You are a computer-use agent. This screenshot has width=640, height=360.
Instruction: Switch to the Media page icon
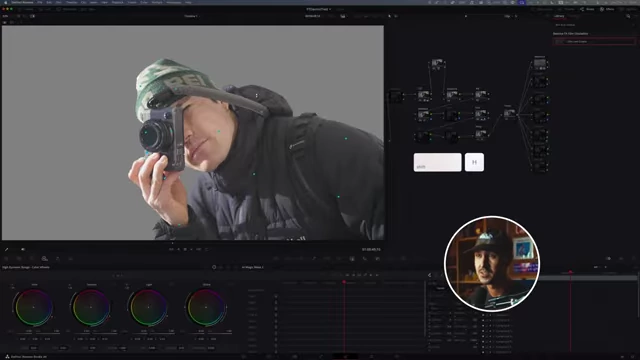244,357
